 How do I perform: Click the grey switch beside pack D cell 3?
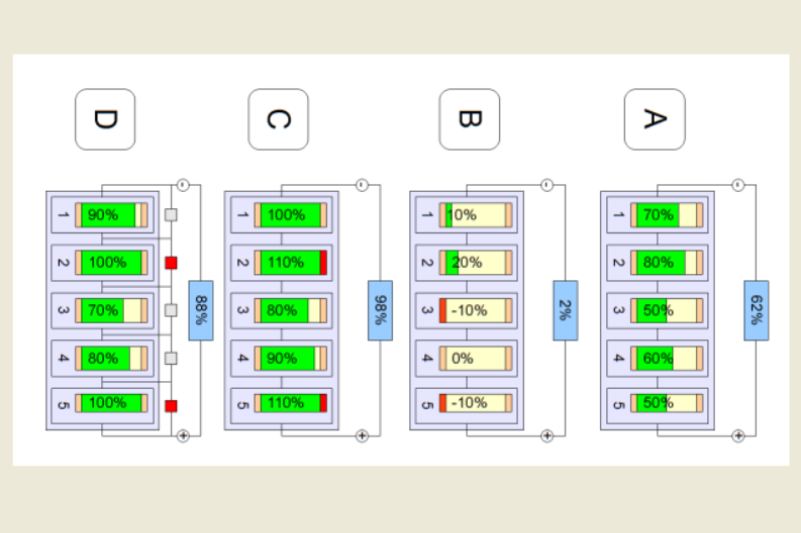171,310
